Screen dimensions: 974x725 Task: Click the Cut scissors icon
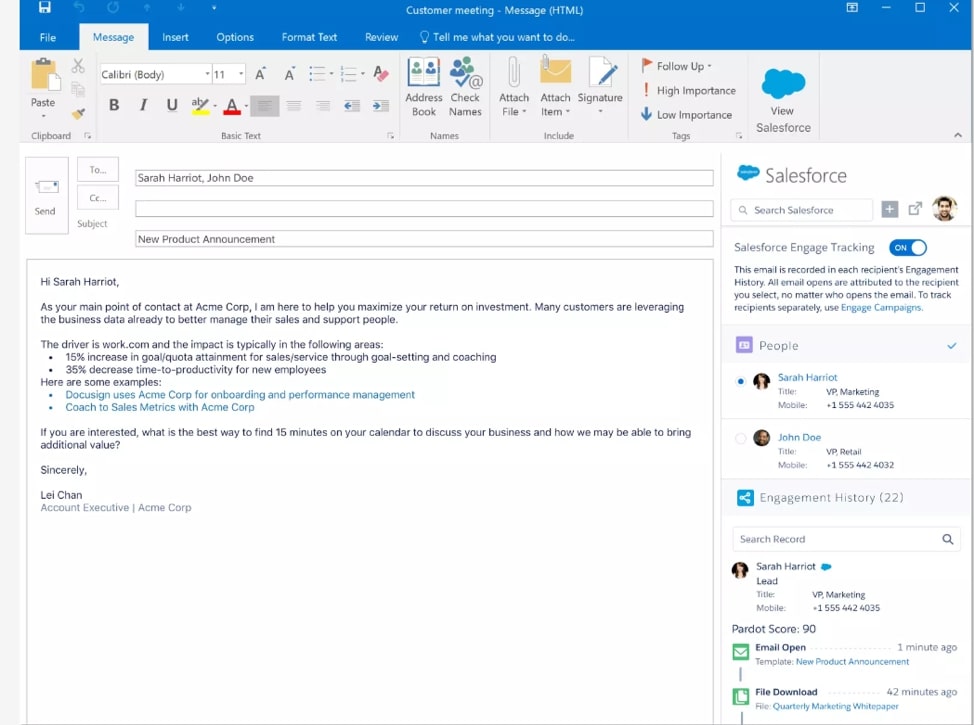pos(78,66)
